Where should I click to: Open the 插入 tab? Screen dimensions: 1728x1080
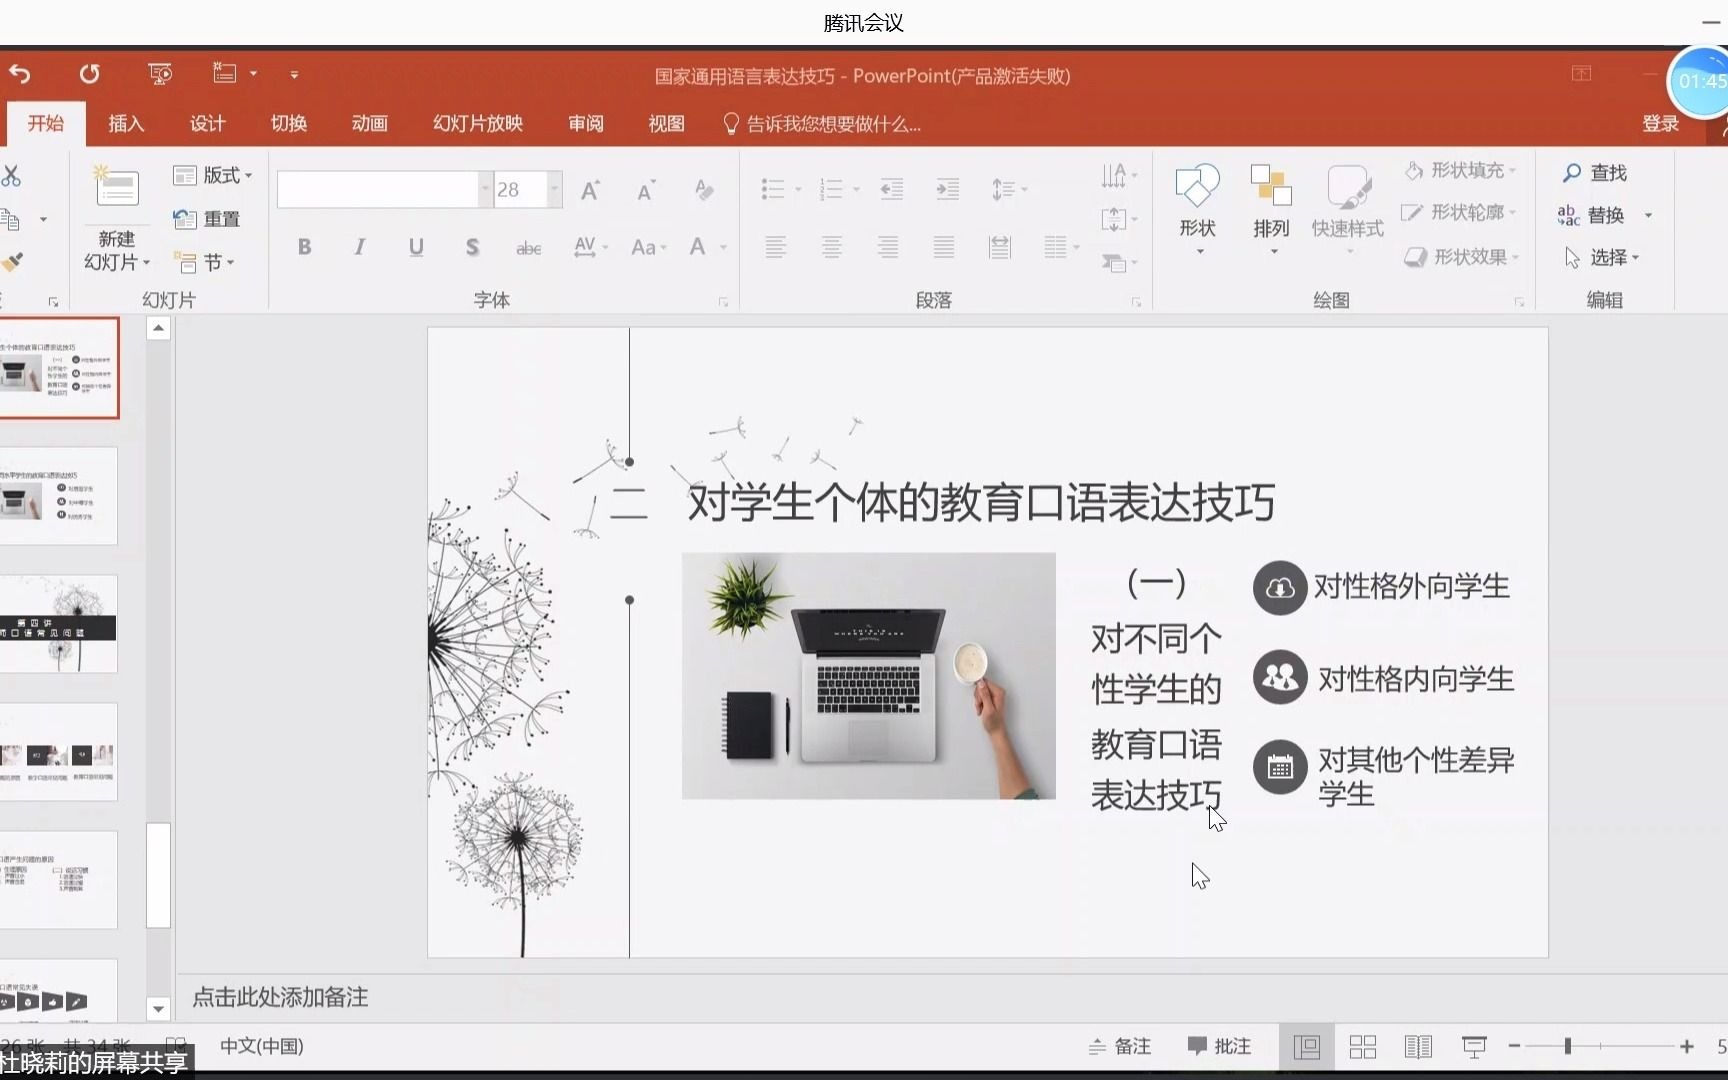tap(126, 124)
